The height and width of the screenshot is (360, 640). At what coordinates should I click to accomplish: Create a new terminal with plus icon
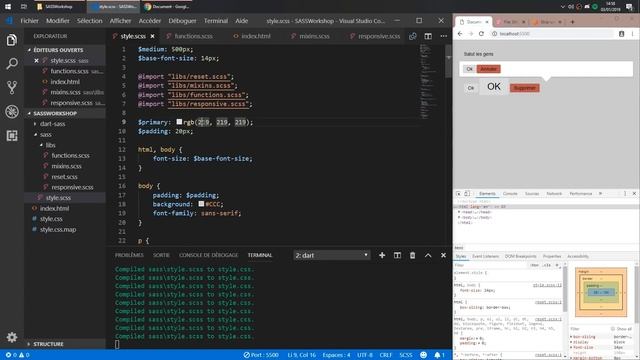coord(382,255)
